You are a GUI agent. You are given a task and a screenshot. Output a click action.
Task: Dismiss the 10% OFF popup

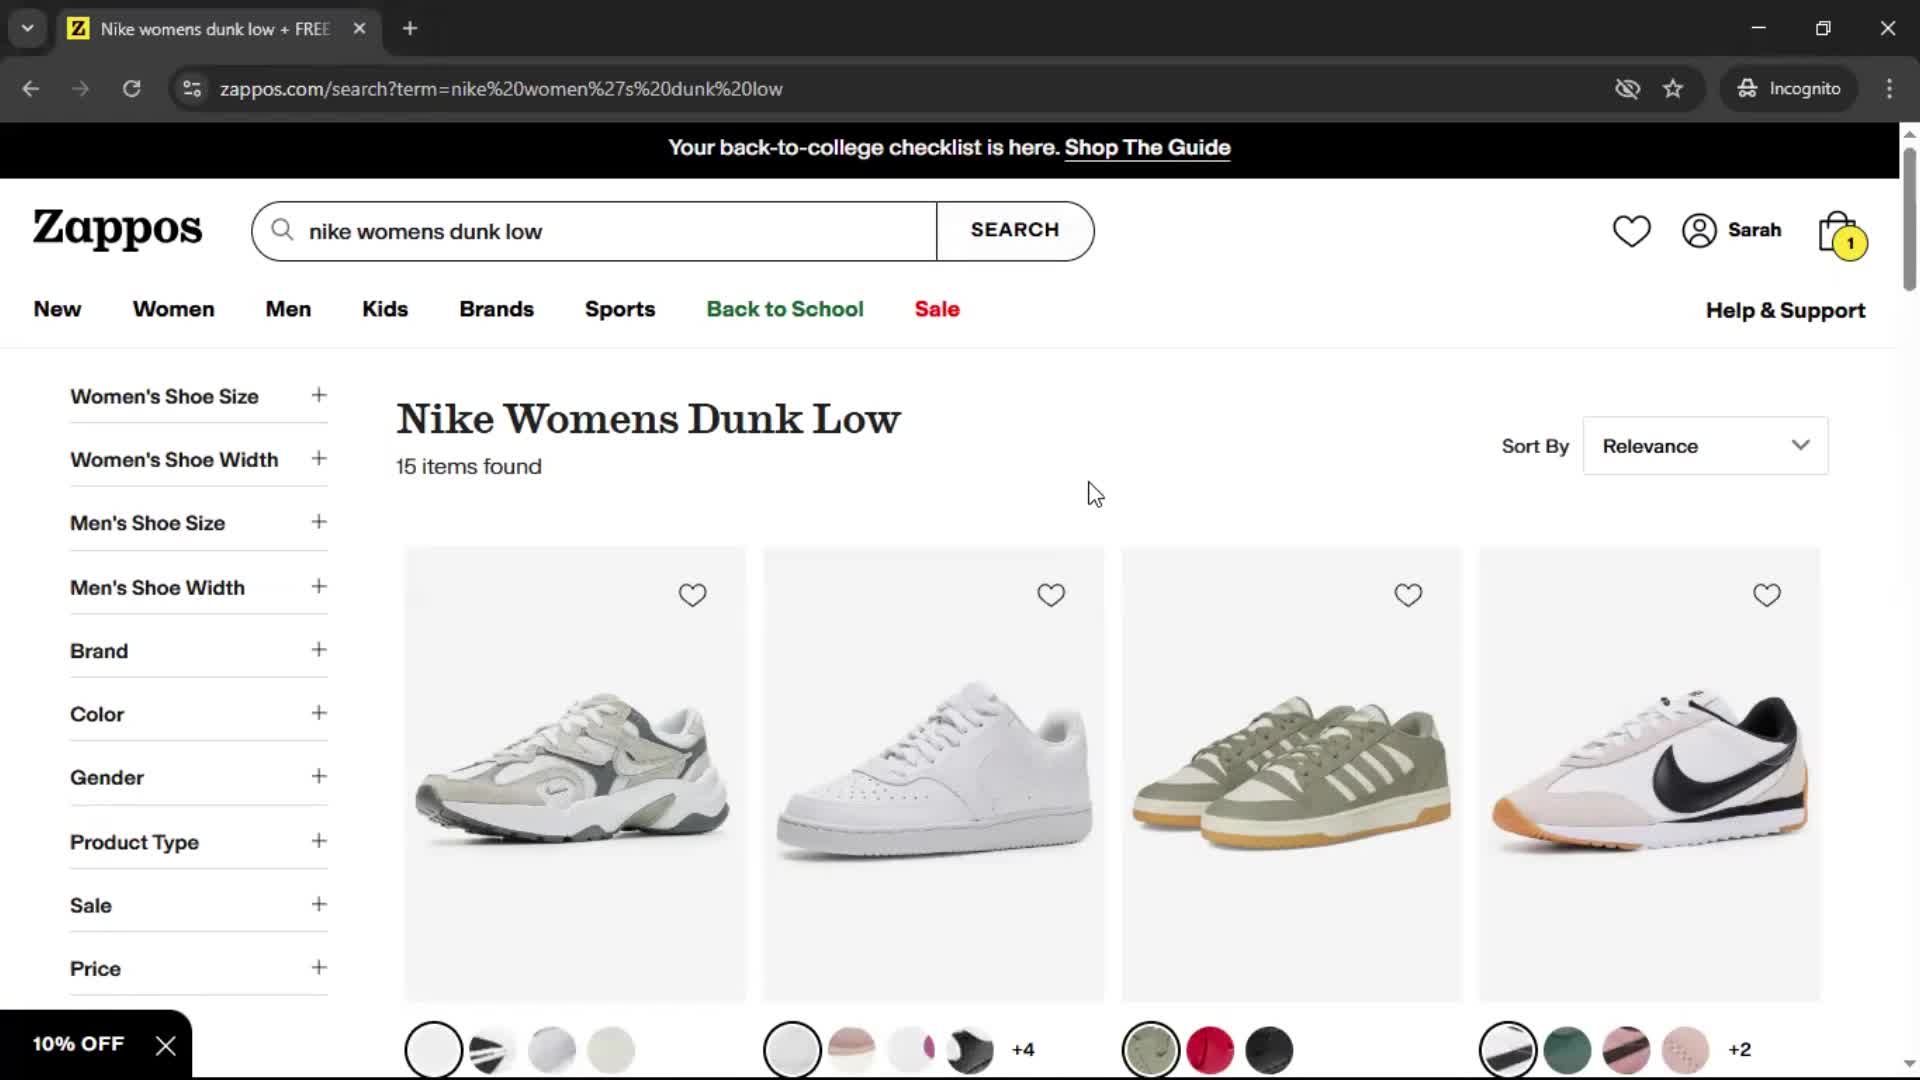[x=166, y=1046]
